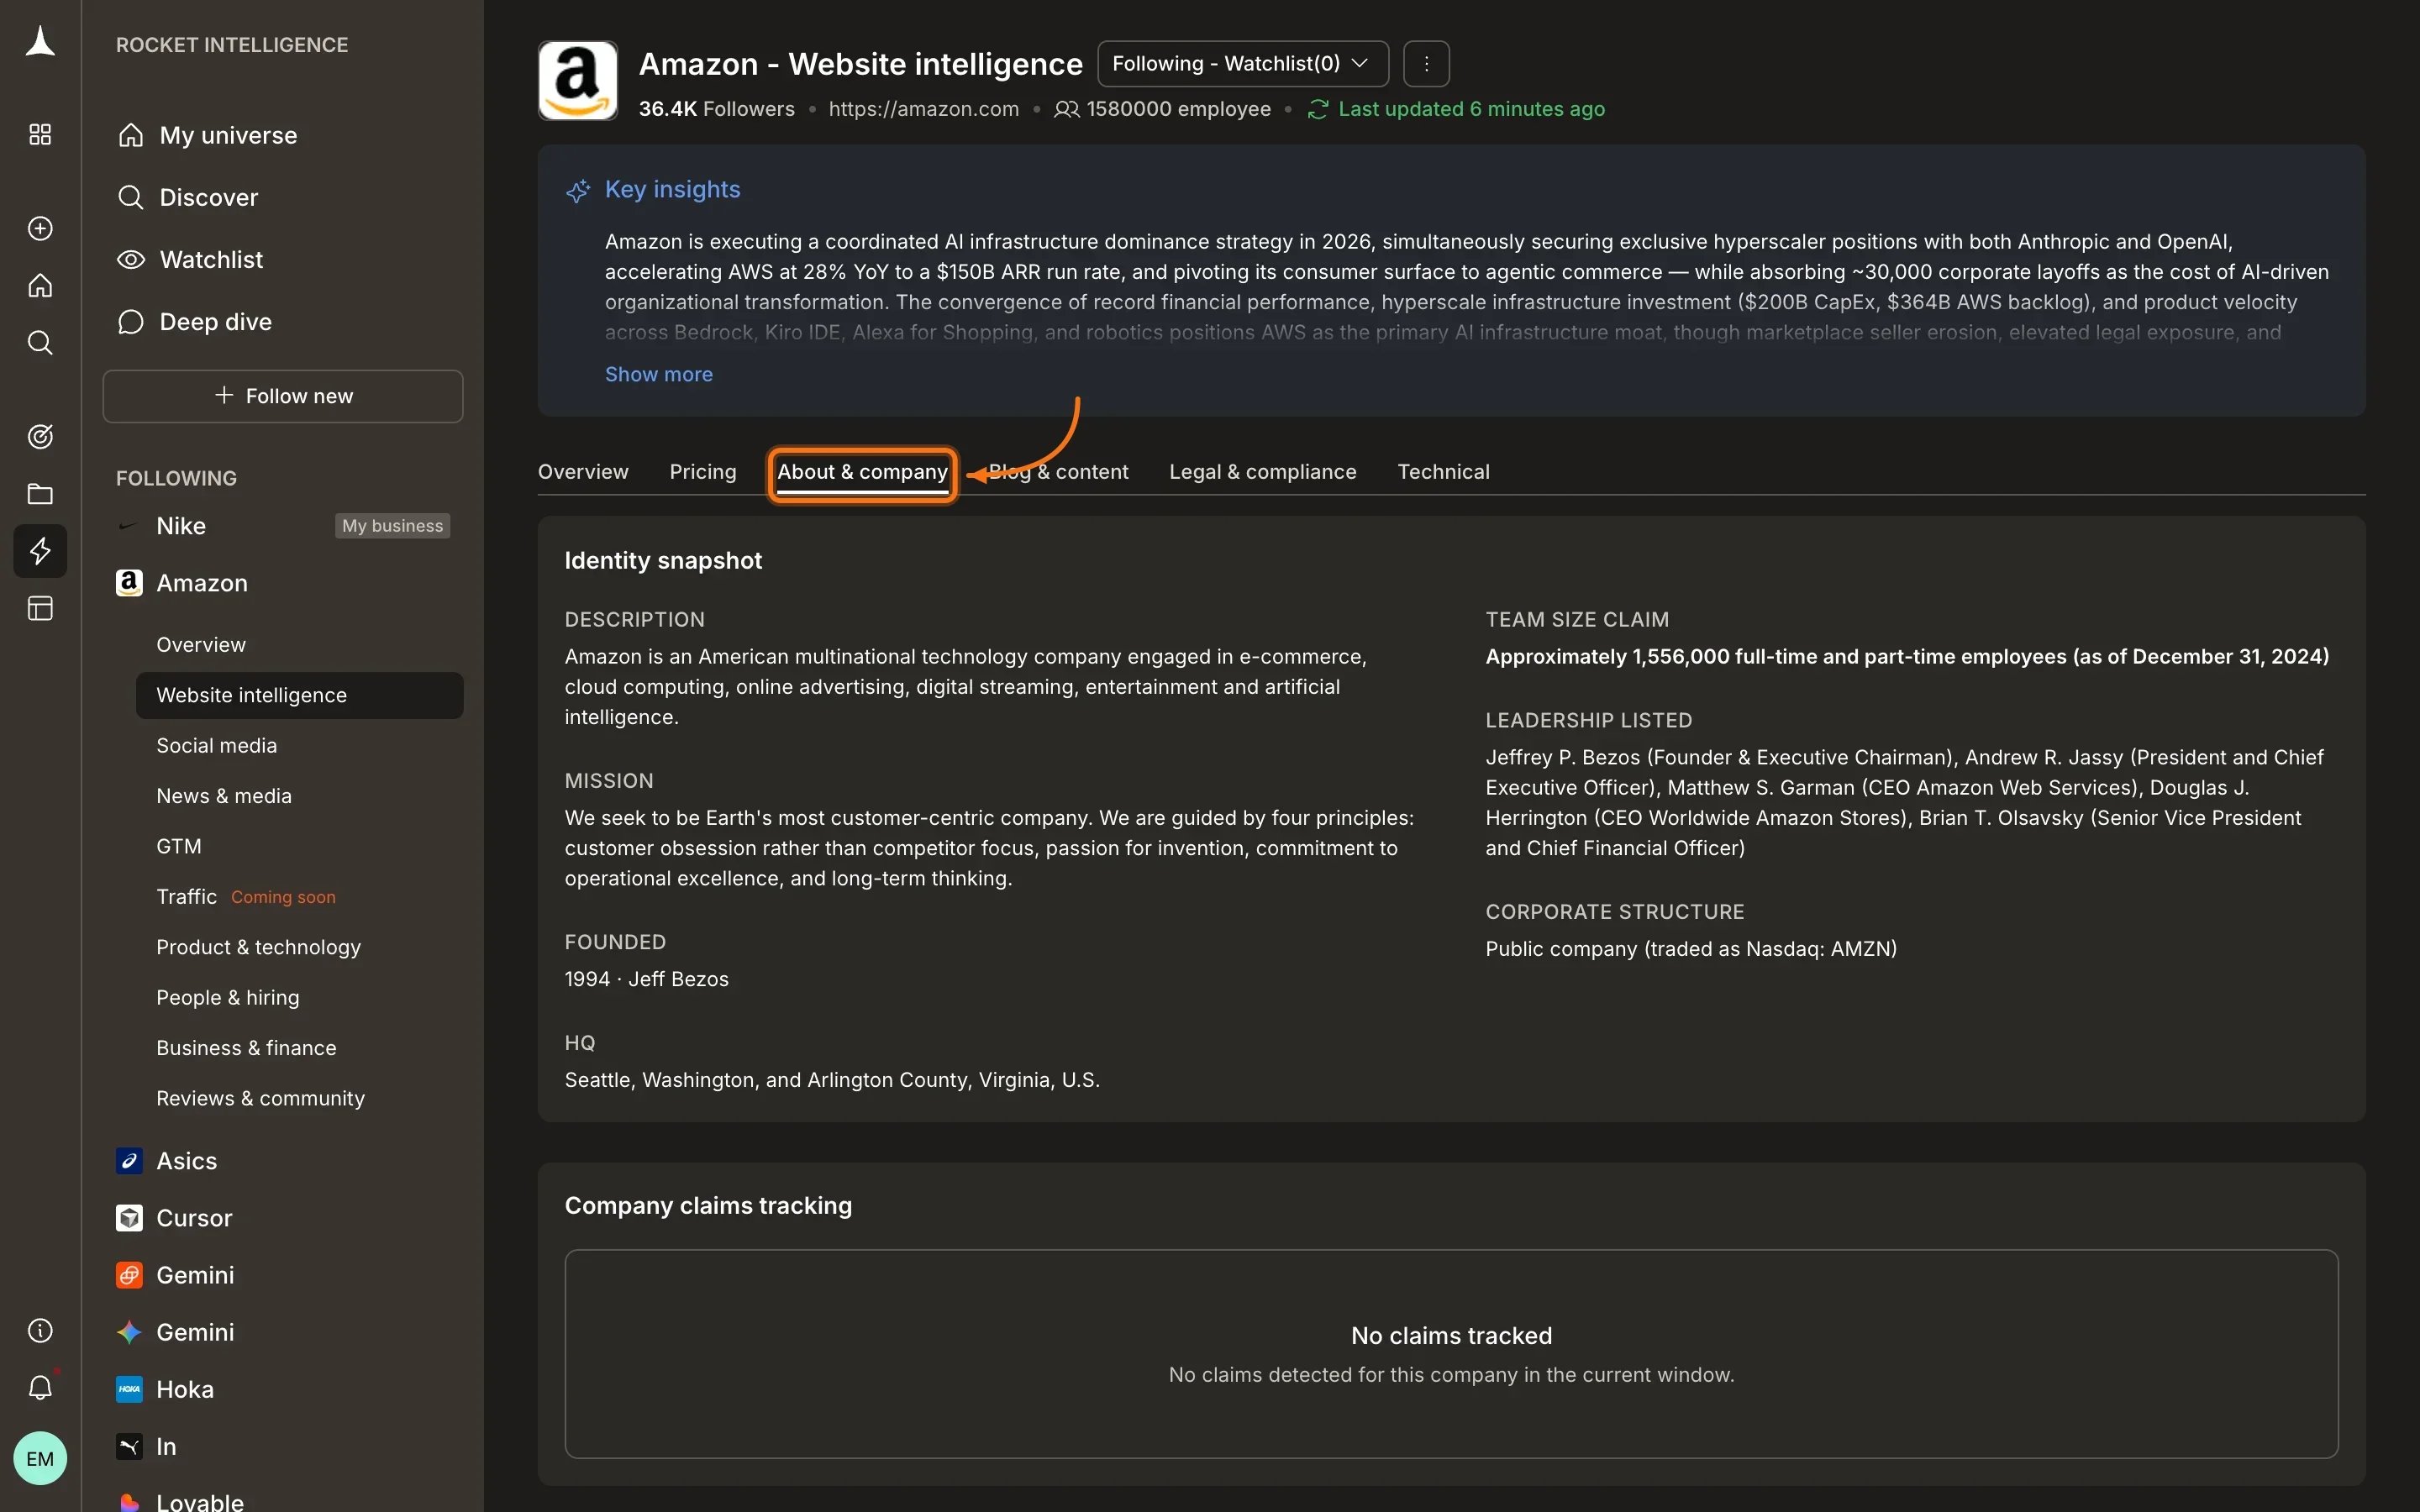Click the My business badge next to Nike
2420x1512 pixels.
point(392,526)
